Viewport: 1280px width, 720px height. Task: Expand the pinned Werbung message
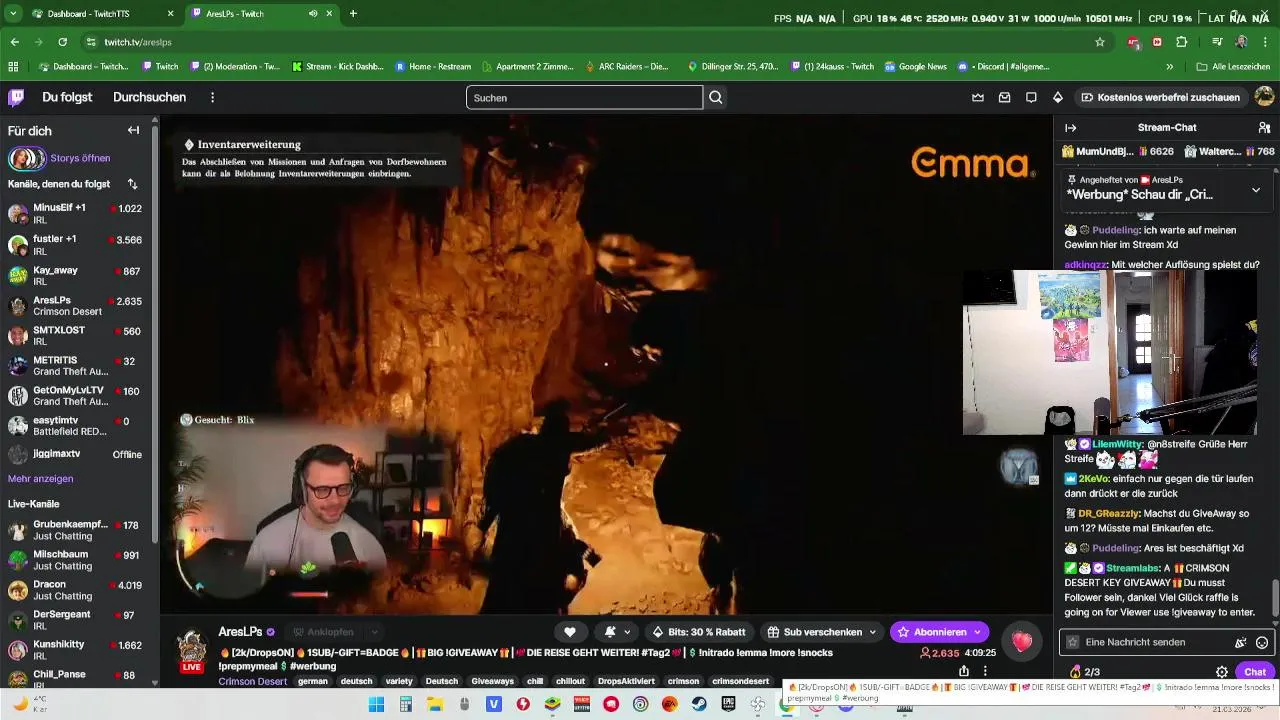click(x=1256, y=190)
